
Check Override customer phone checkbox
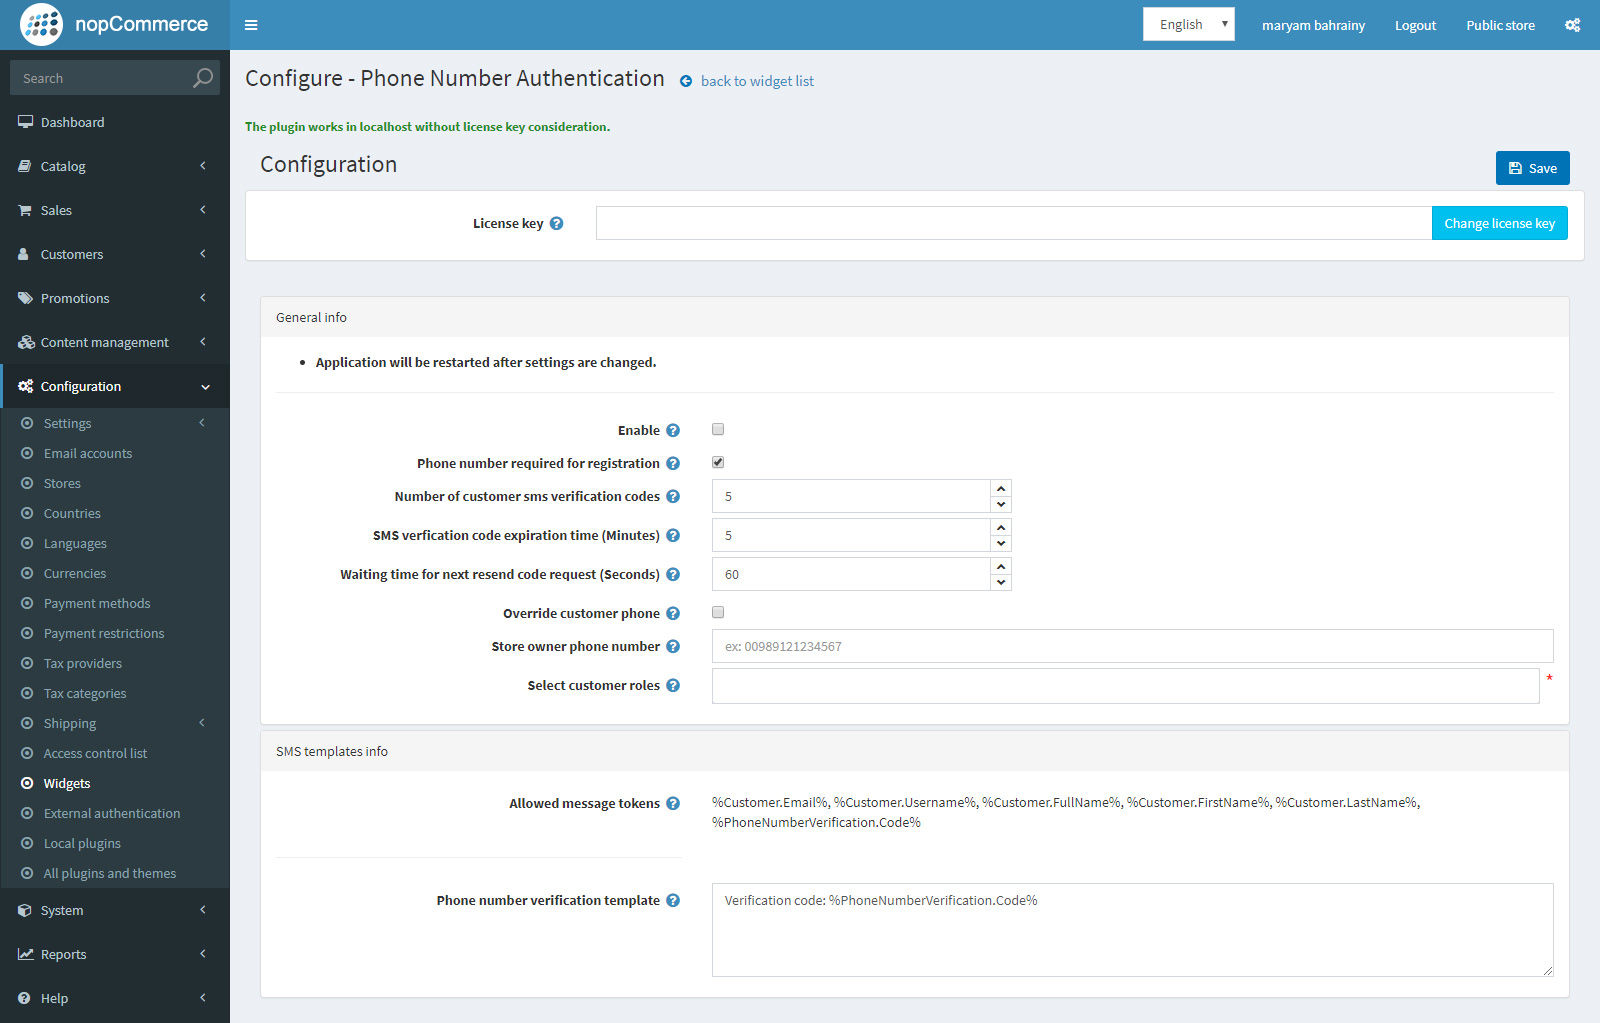(718, 612)
